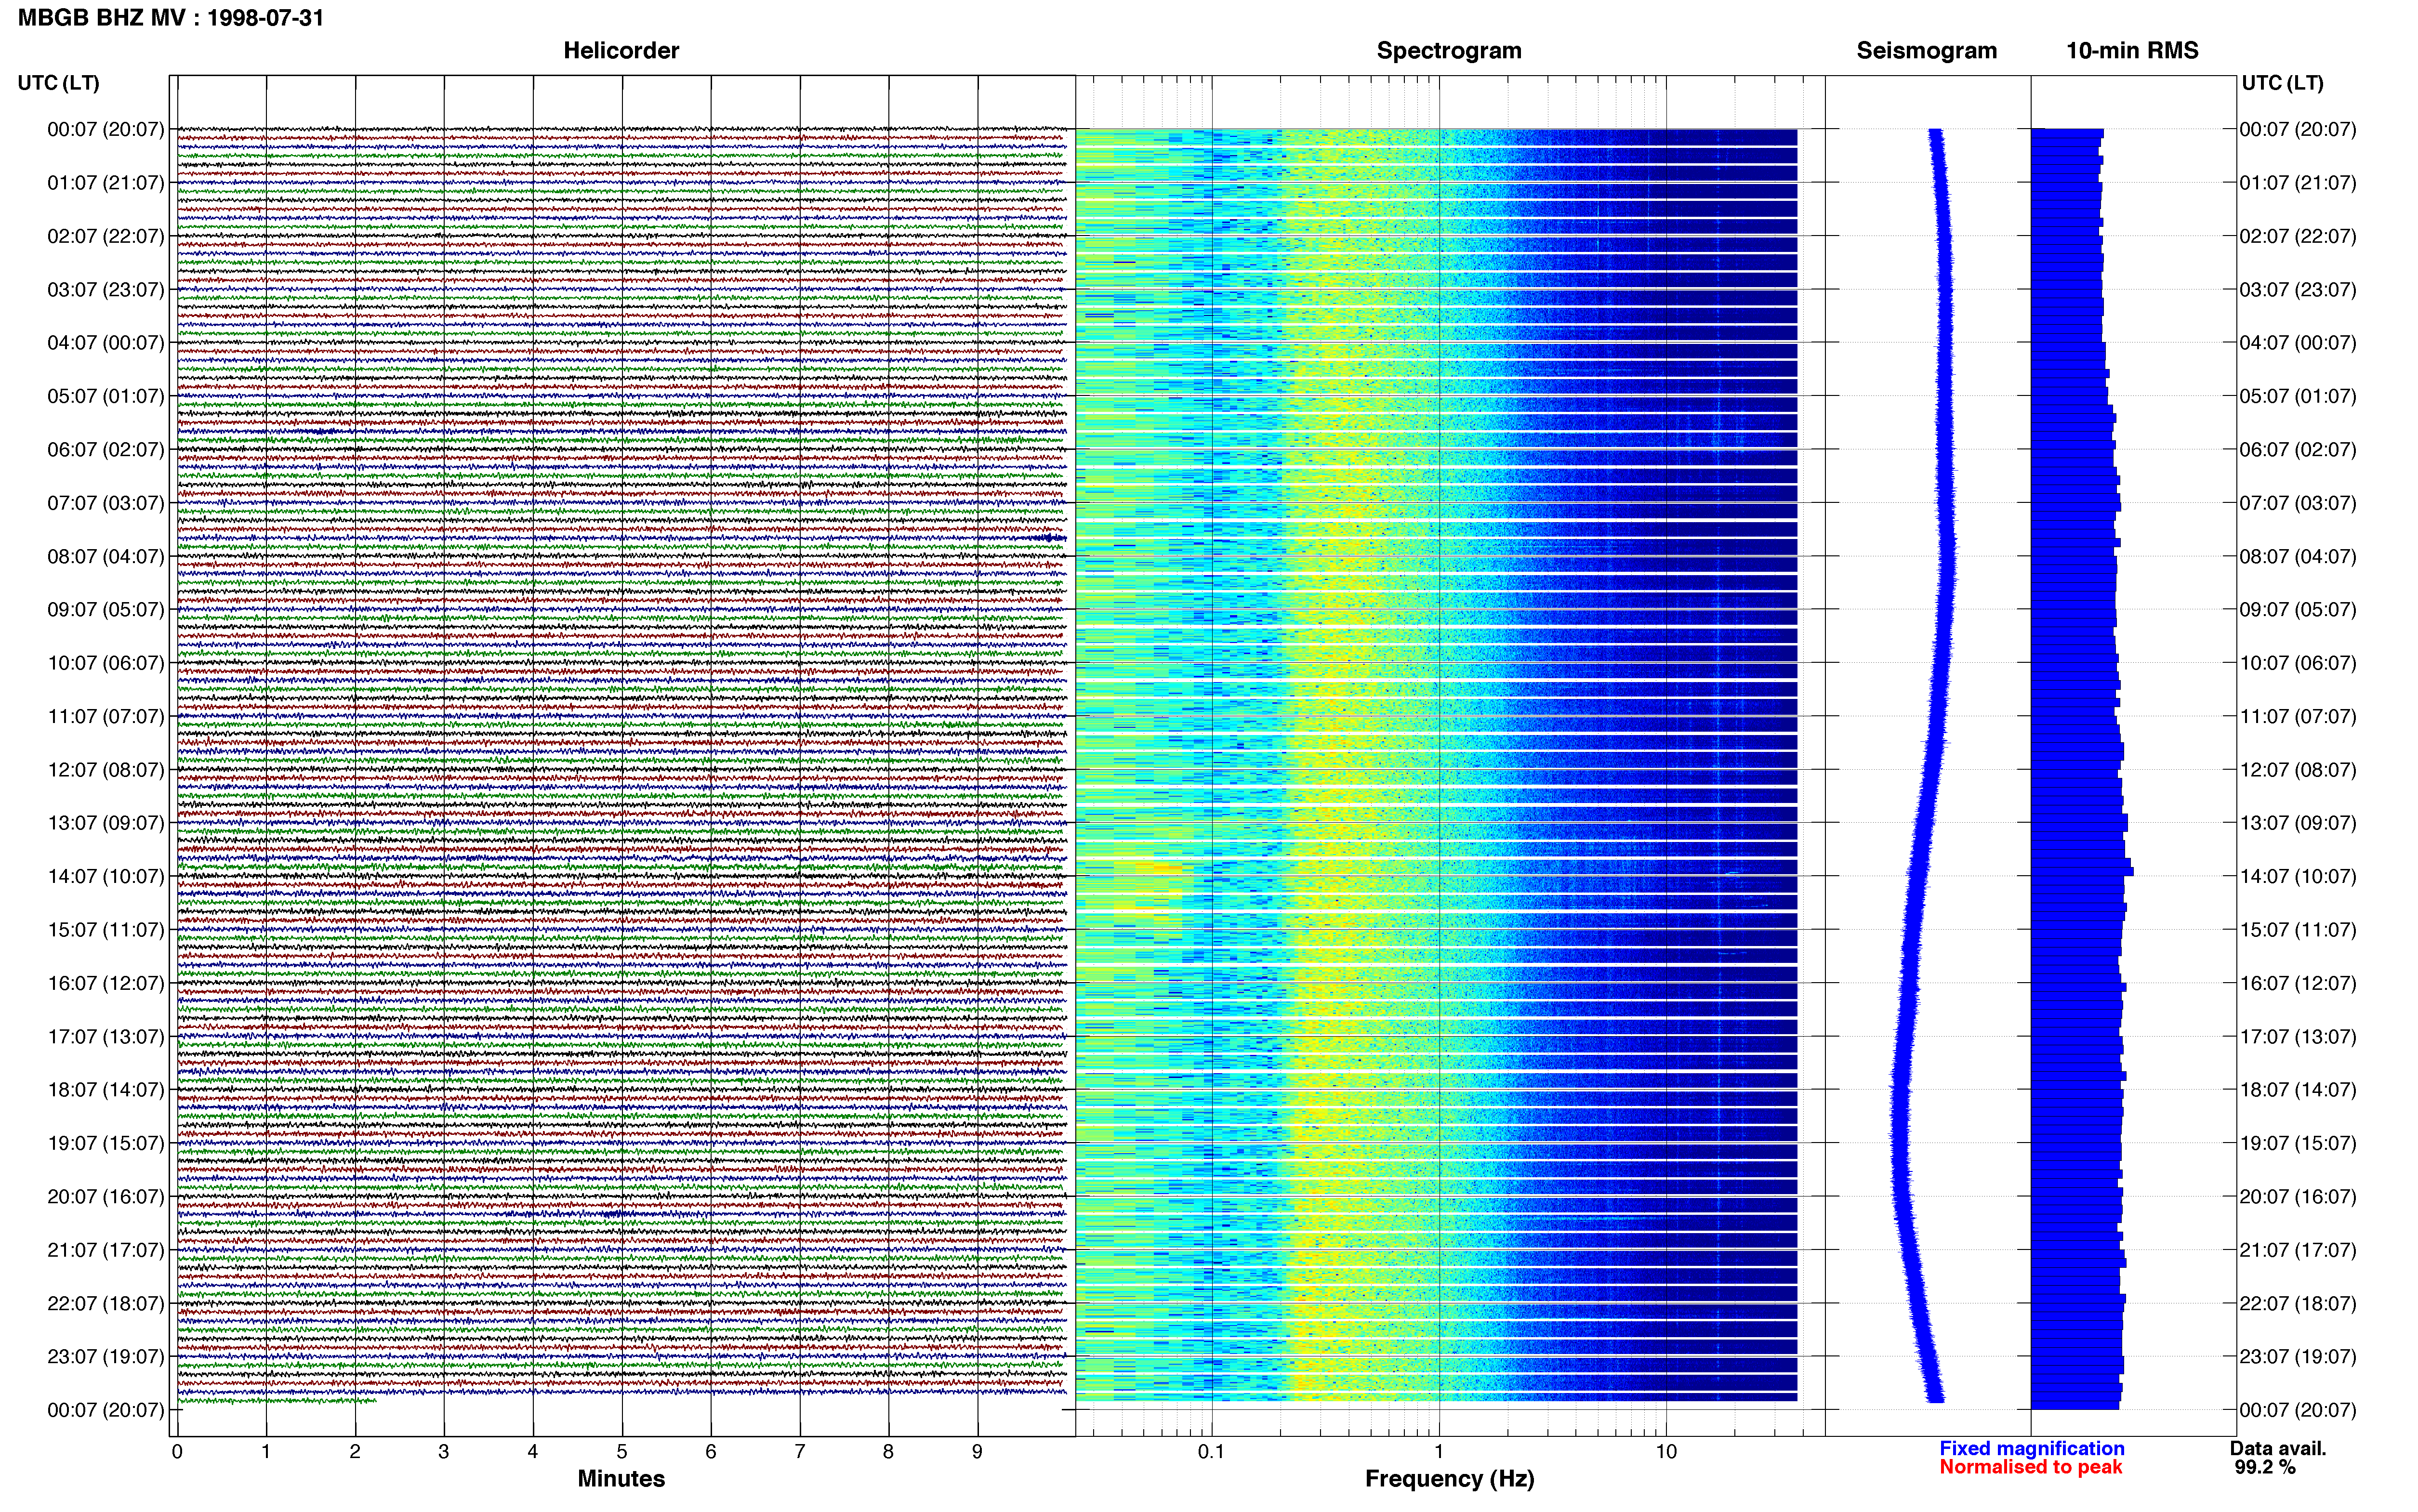Image resolution: width=2418 pixels, height=1512 pixels.
Task: Click the Seismogram panel heading
Action: coord(1926,50)
